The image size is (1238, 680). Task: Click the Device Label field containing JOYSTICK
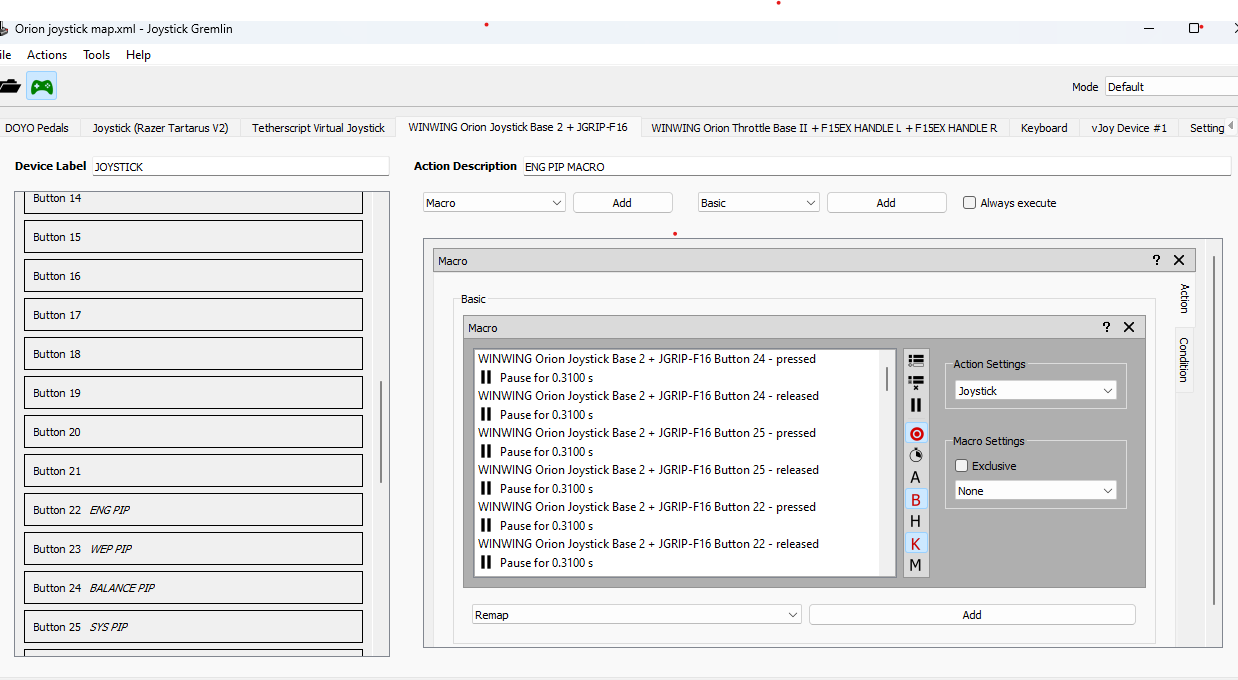coord(241,167)
